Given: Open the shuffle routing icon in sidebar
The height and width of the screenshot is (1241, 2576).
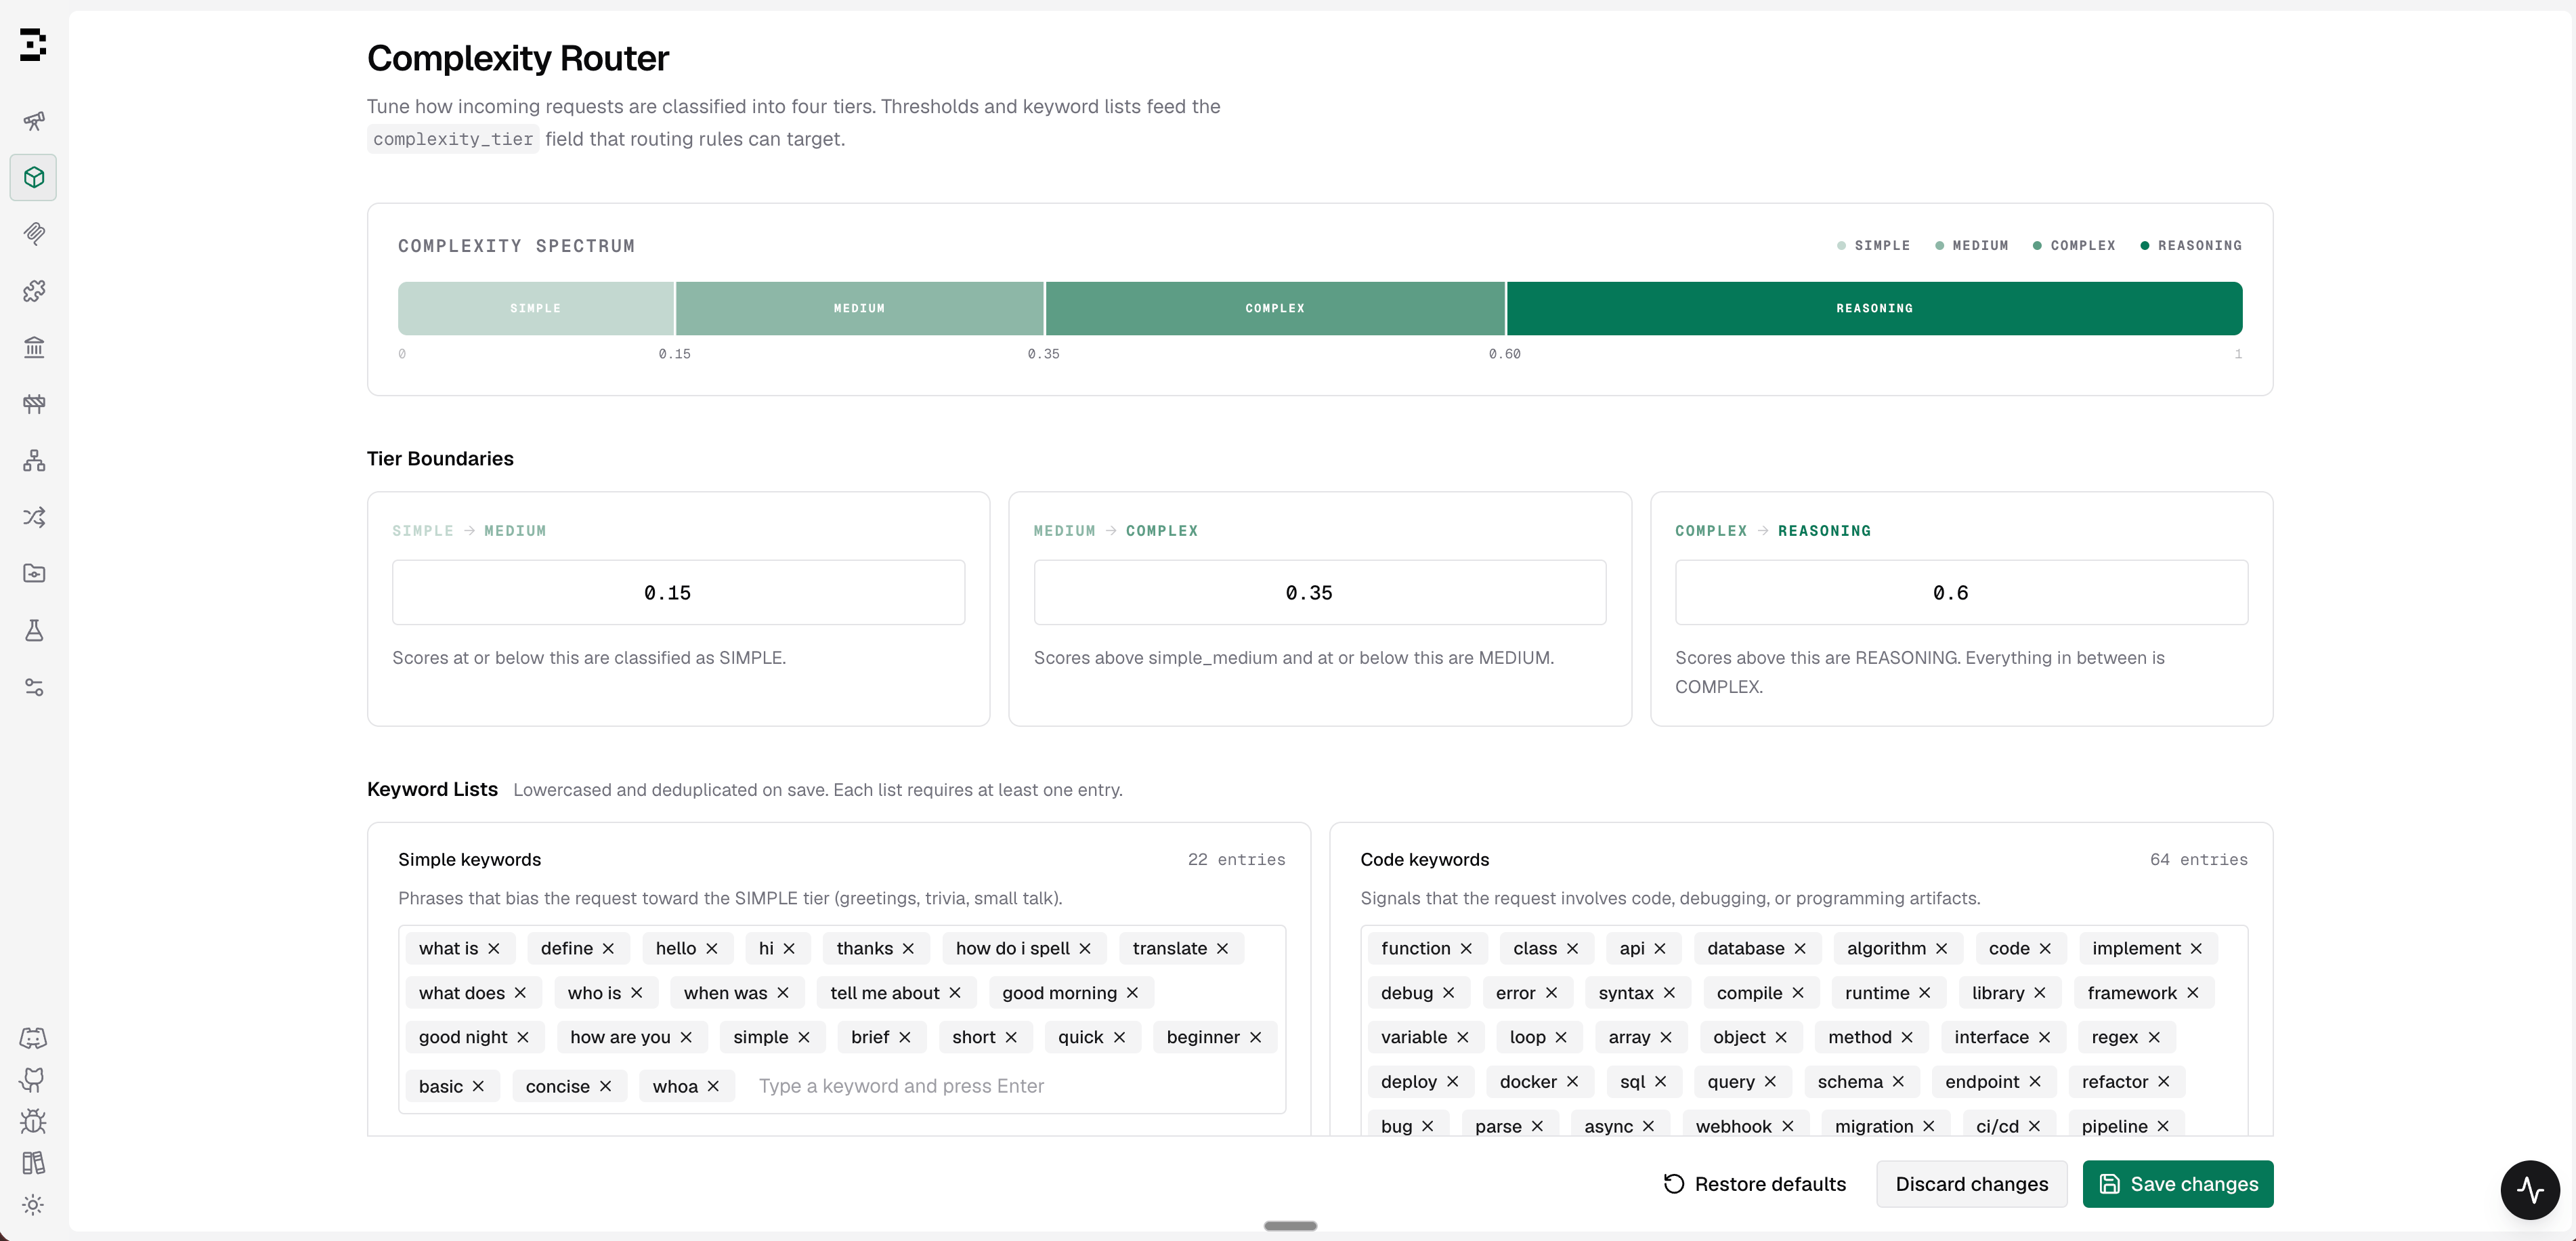Looking at the screenshot, I should (34, 517).
